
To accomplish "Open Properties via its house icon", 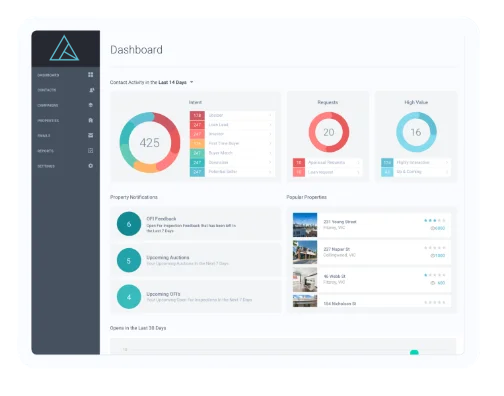I will [x=91, y=120].
